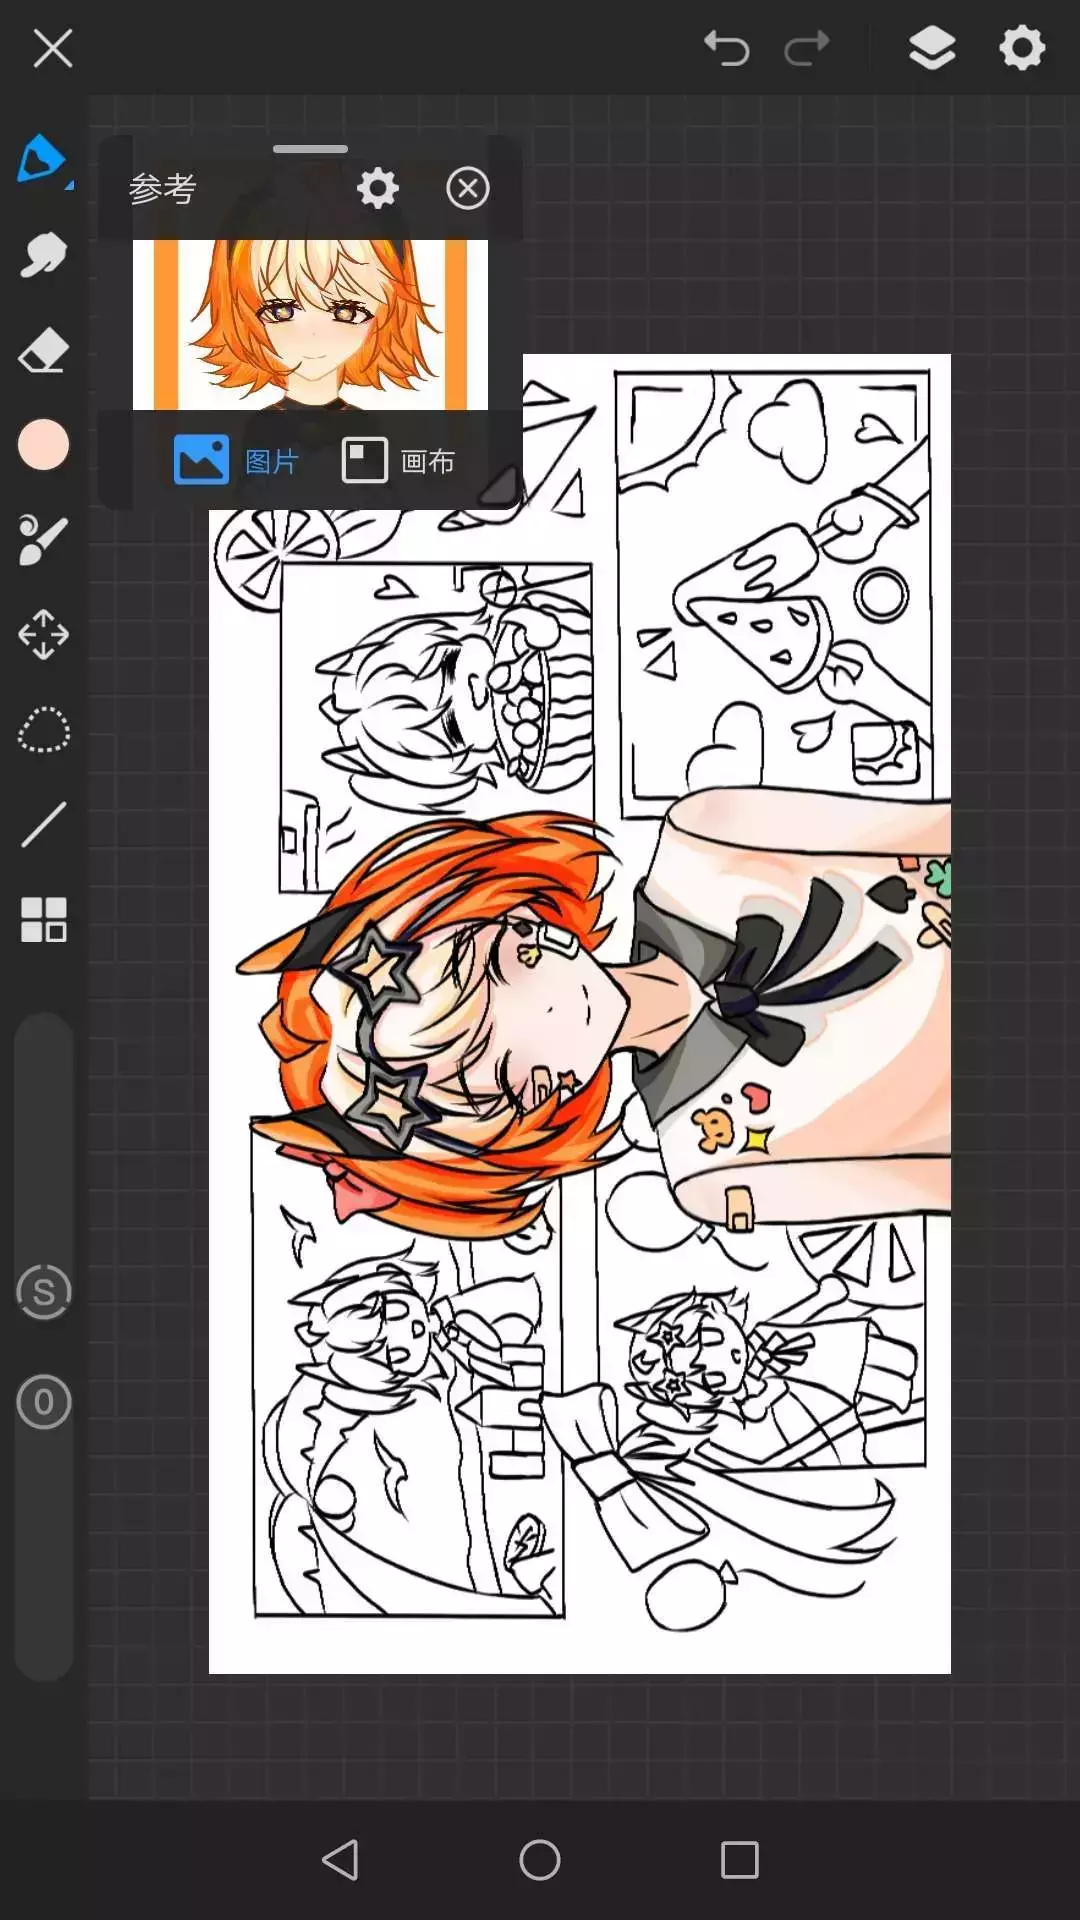Undo the last stroke
Screen dimensions: 1080x1920
pyautogui.click(x=726, y=48)
